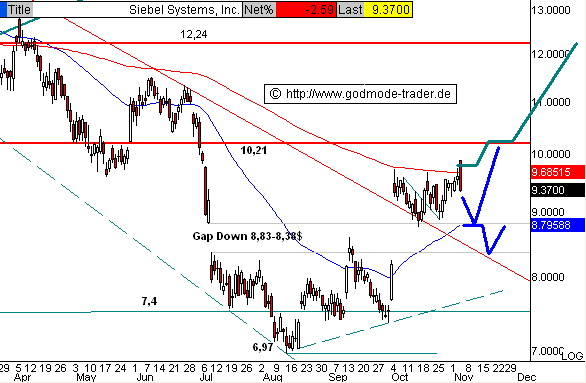The height and width of the screenshot is (383, 586).
Task: Click the blue 8.79588 price tag
Action: click(x=558, y=225)
